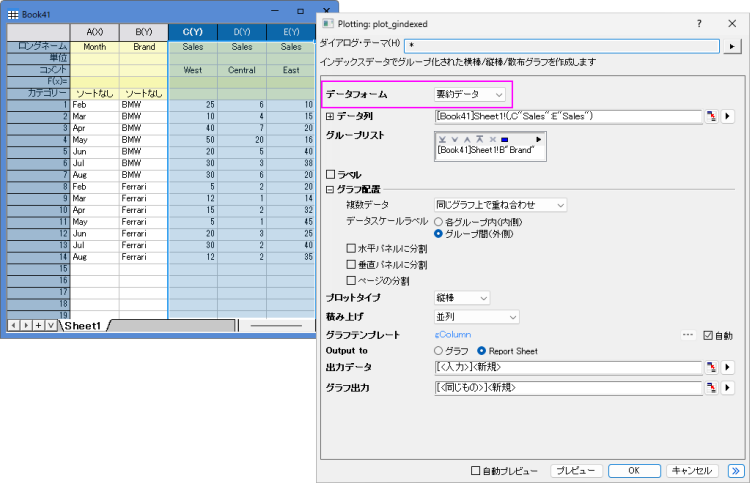Open データフォーム dropdown
Viewport: 750px width, 483px height.
pos(469,95)
